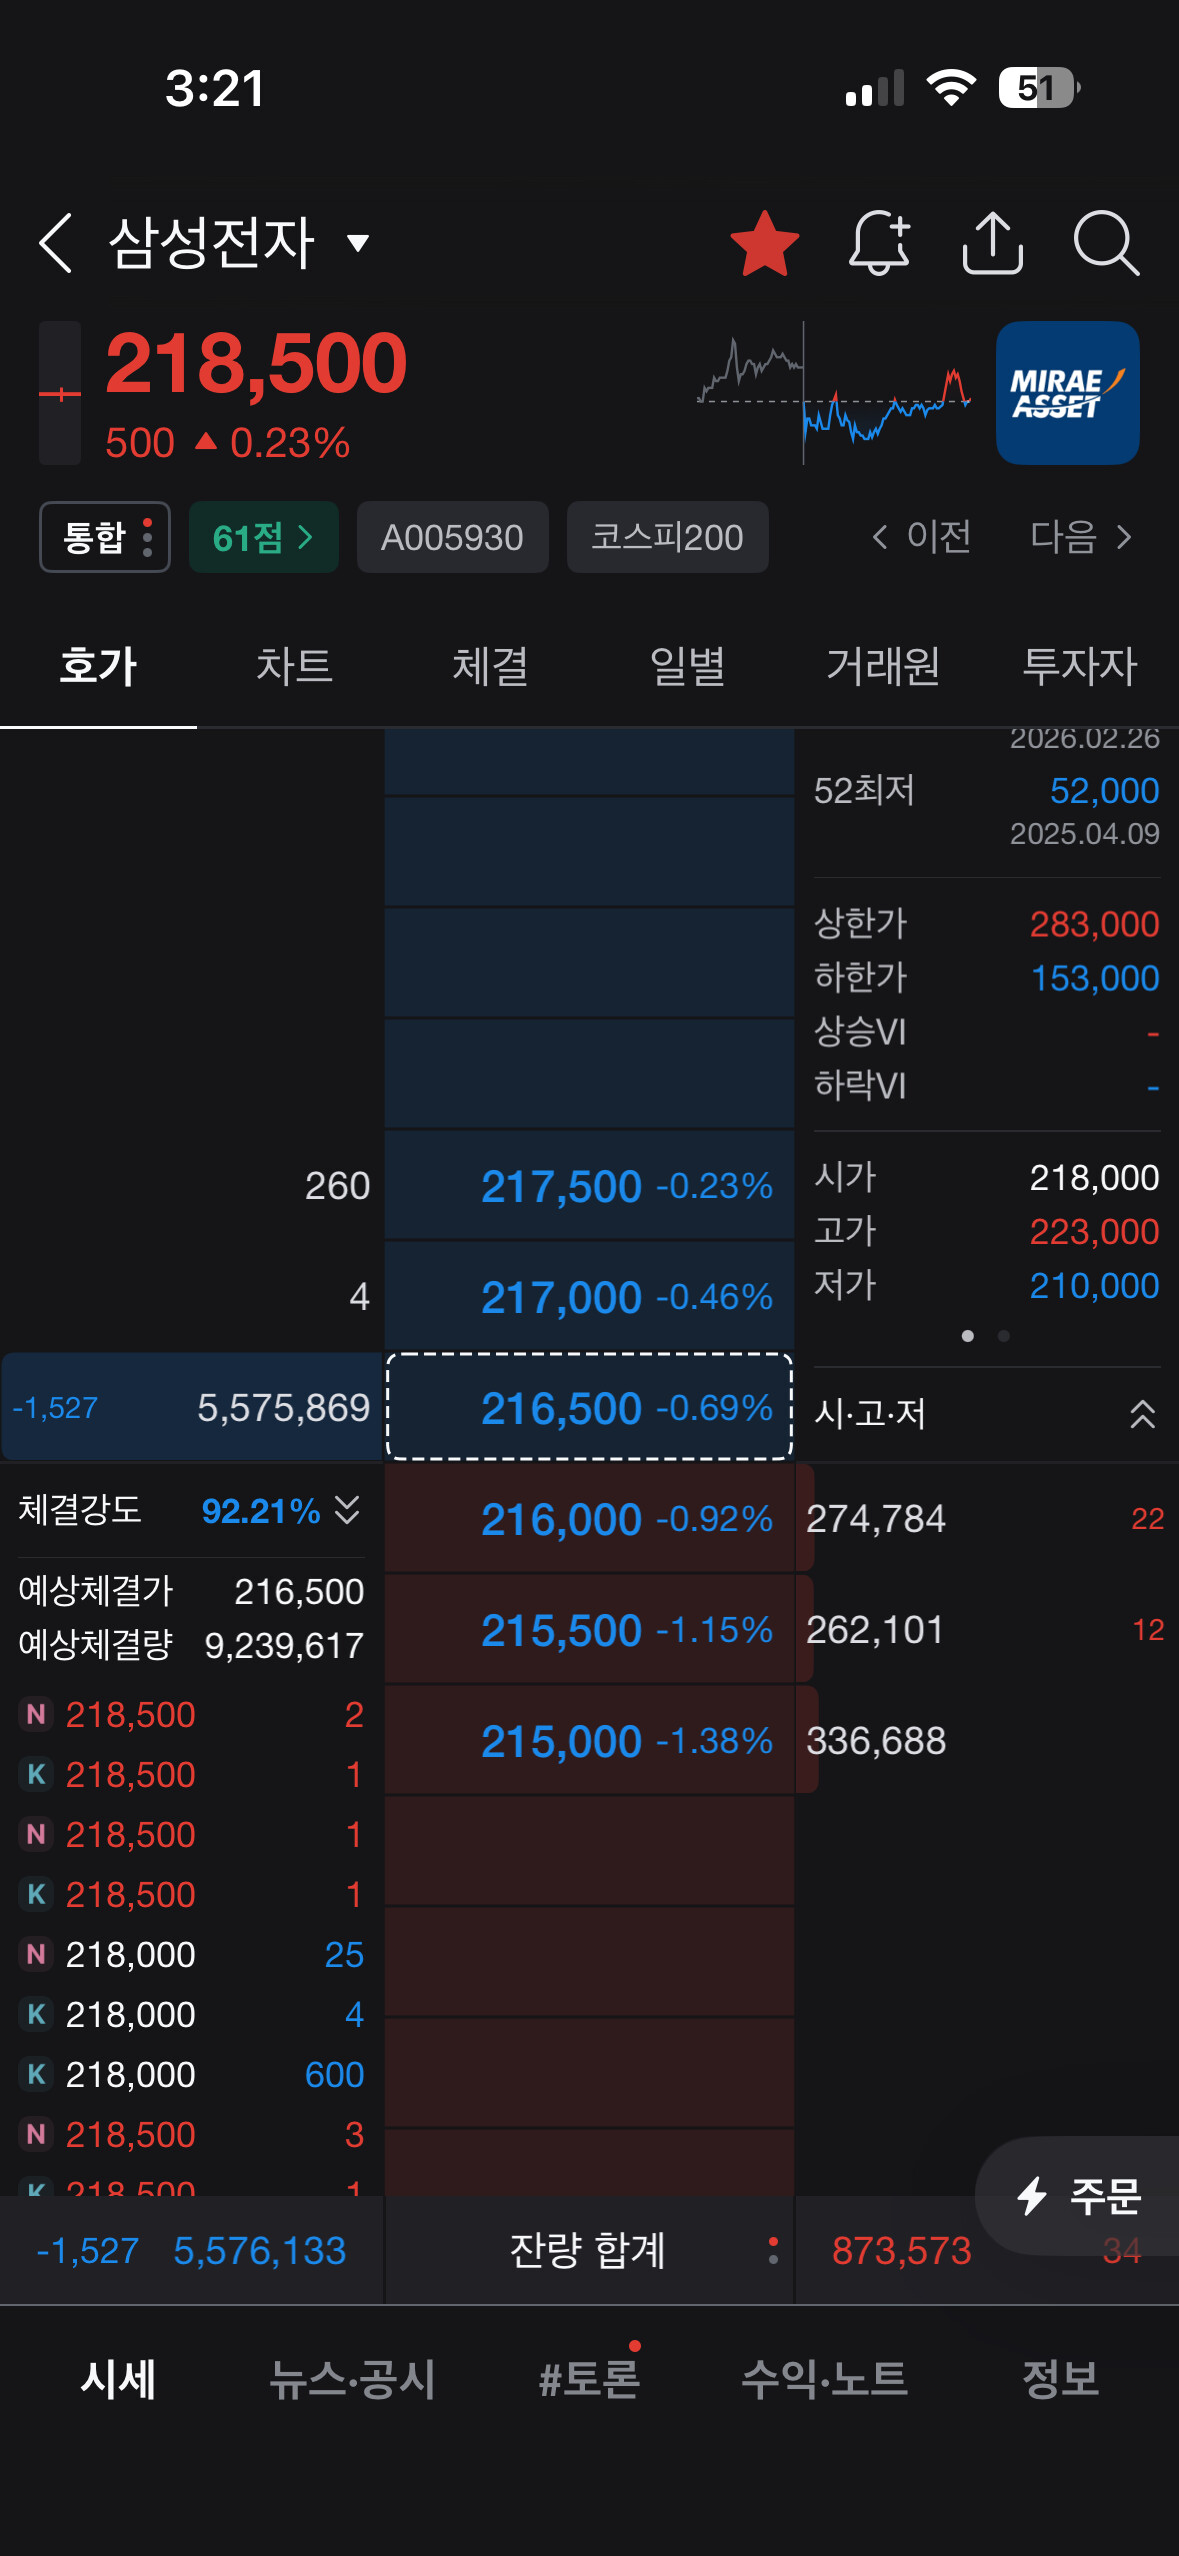The width and height of the screenshot is (1179, 2556).
Task: Switch to the 차트 tab
Action: (294, 666)
